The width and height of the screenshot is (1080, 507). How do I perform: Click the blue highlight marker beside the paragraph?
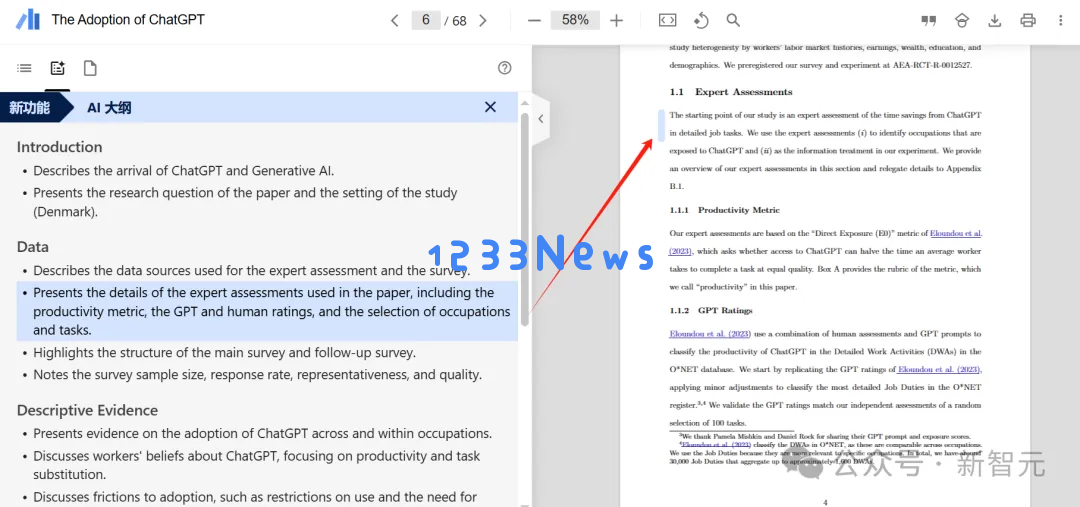[661, 125]
